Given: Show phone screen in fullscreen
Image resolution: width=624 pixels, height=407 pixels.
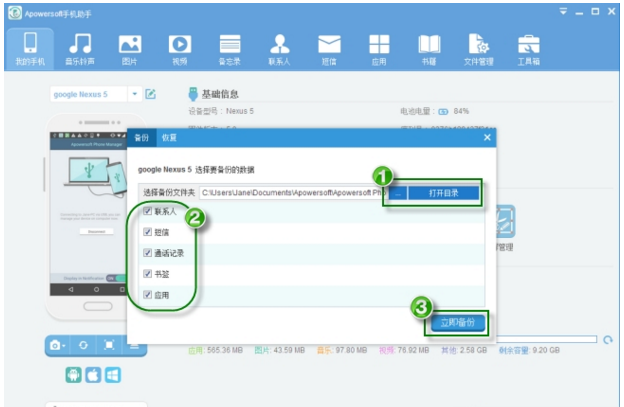Looking at the screenshot, I should coord(109,345).
